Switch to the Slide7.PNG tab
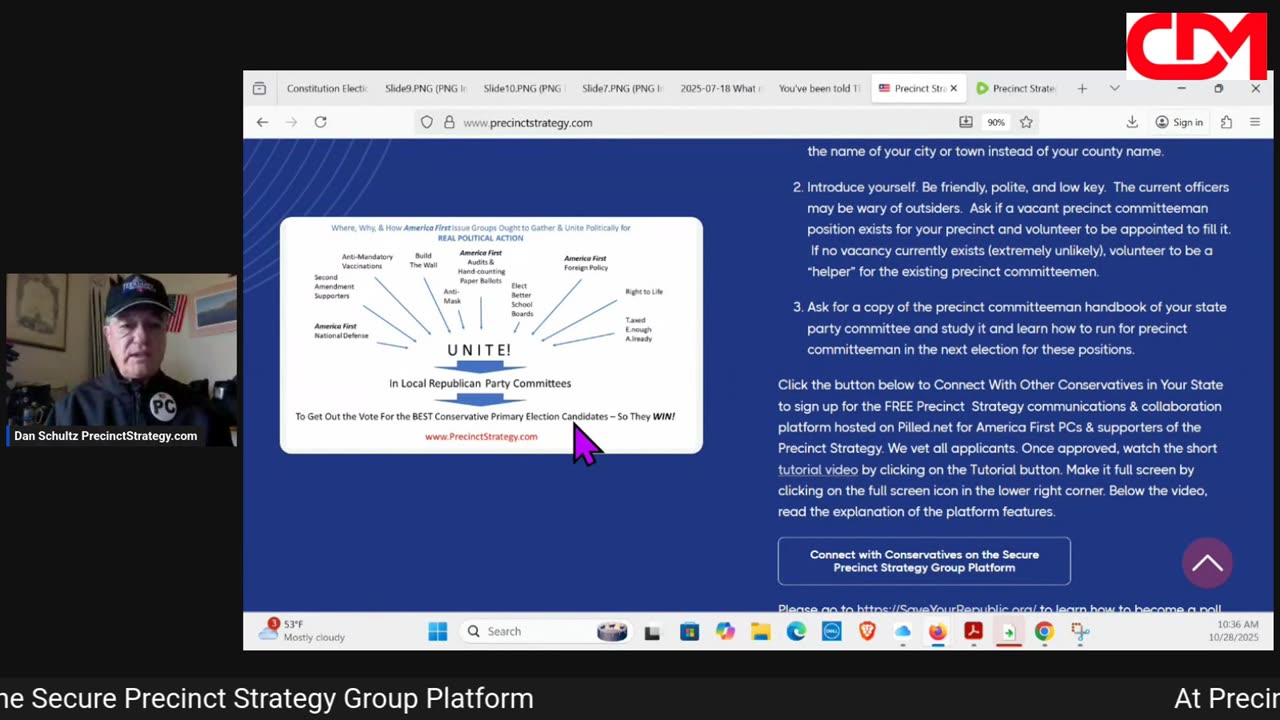This screenshot has width=1280, height=720. 621,88
